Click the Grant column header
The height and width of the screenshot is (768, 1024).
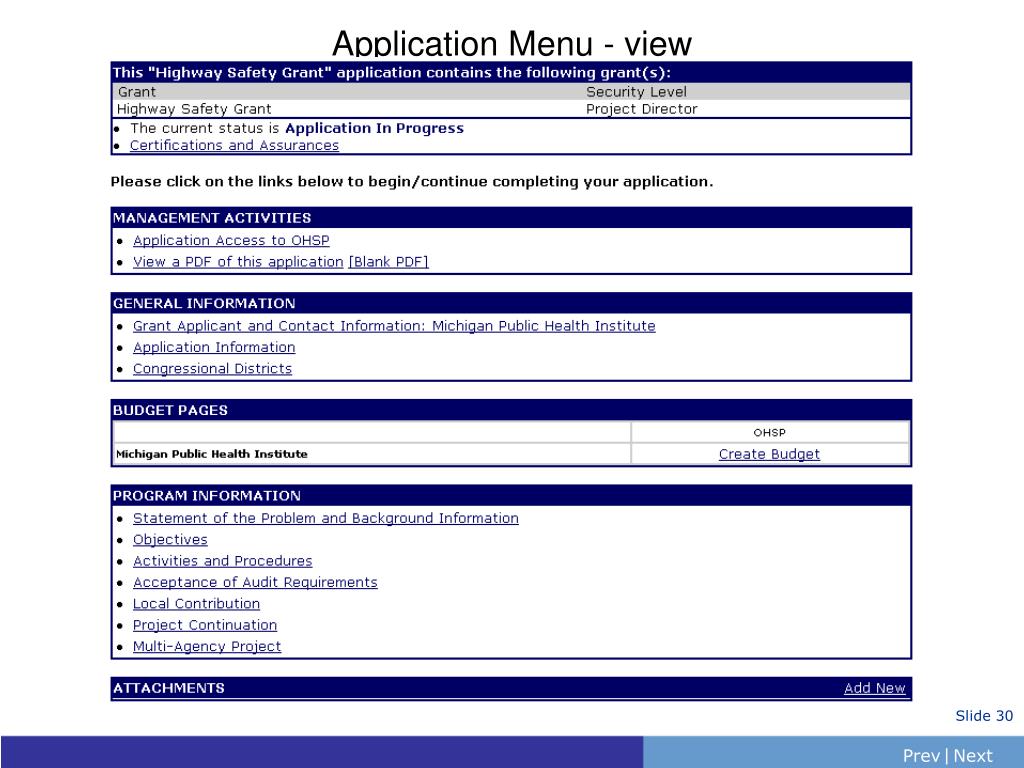click(137, 91)
